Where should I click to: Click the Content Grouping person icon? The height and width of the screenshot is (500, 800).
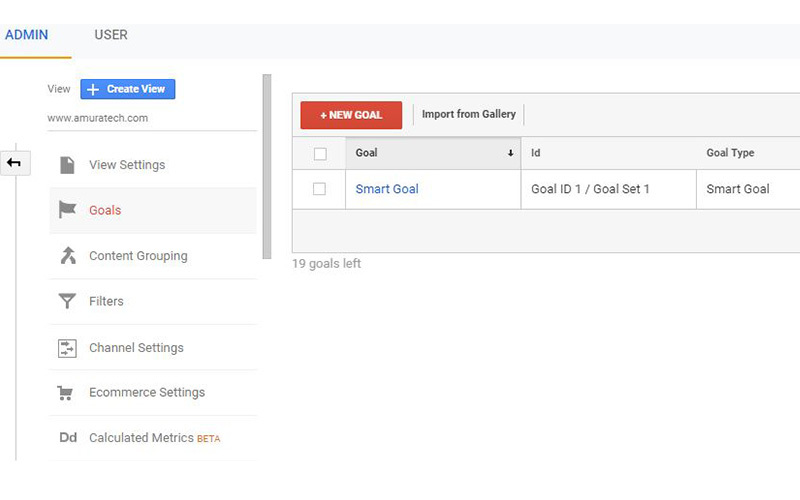click(68, 255)
